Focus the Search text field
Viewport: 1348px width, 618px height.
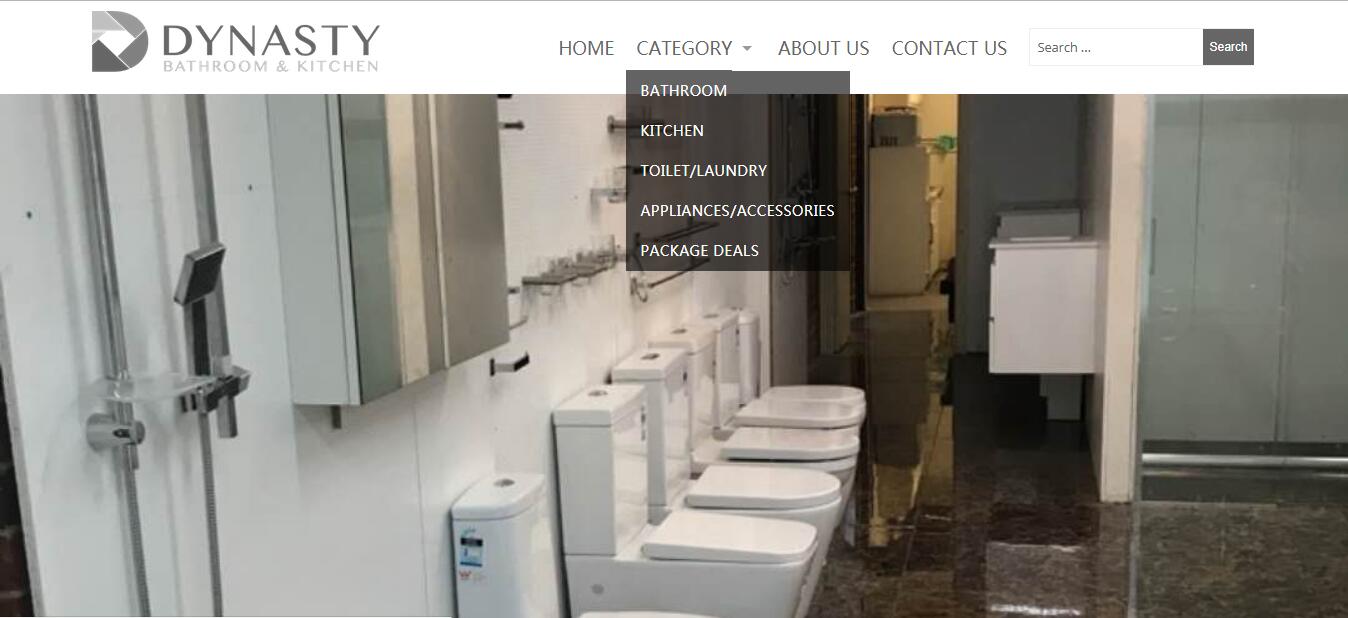[1116, 47]
